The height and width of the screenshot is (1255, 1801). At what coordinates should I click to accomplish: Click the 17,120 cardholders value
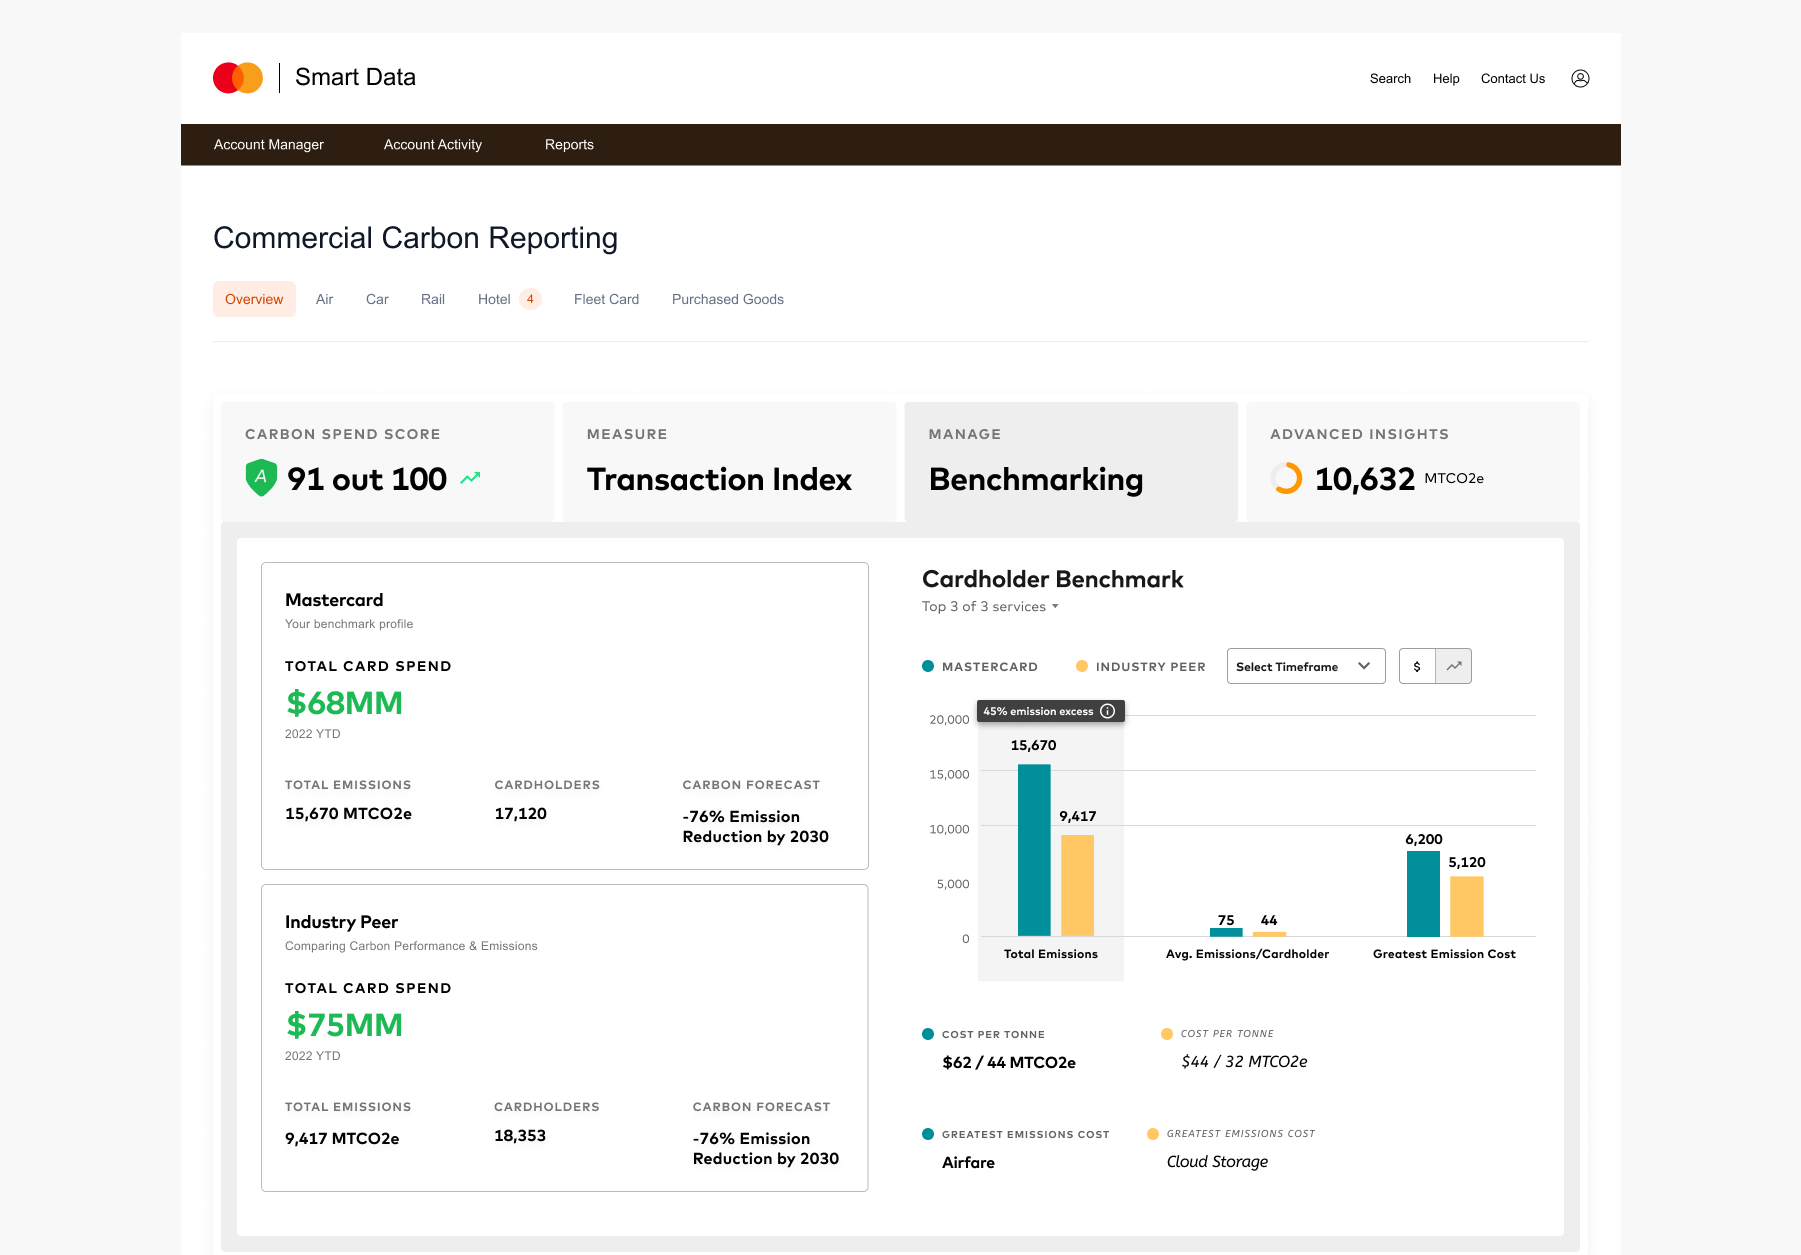coord(520,814)
